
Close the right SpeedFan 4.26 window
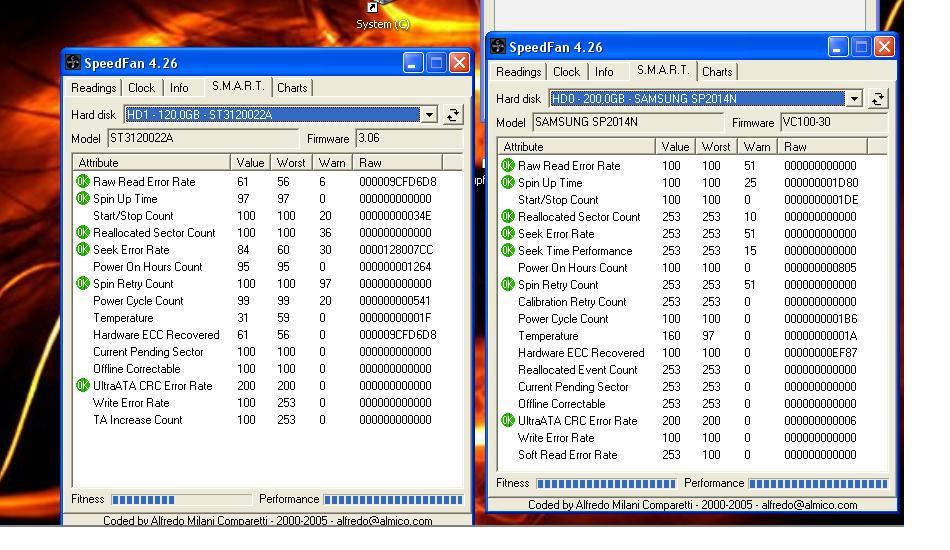pos(884,47)
